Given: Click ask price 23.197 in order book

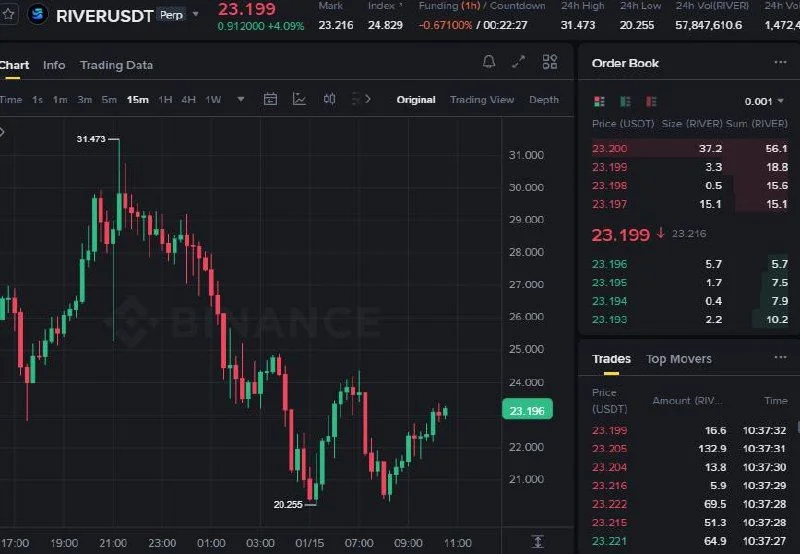Looking at the screenshot, I should pos(610,205).
